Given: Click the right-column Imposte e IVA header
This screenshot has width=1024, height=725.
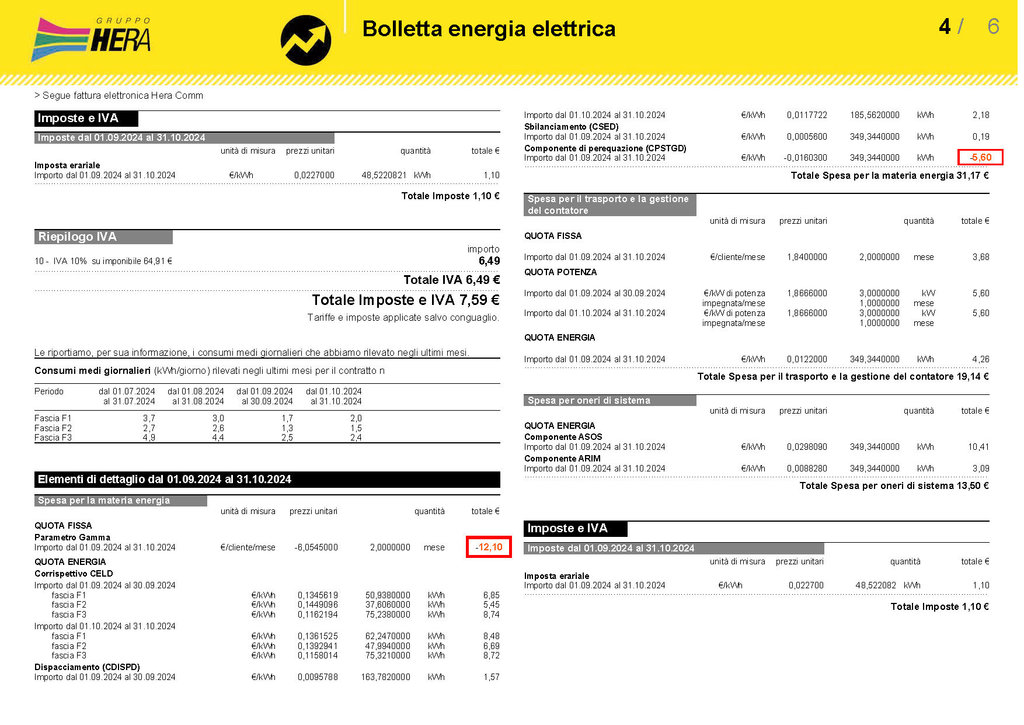Looking at the screenshot, I should point(575,528).
